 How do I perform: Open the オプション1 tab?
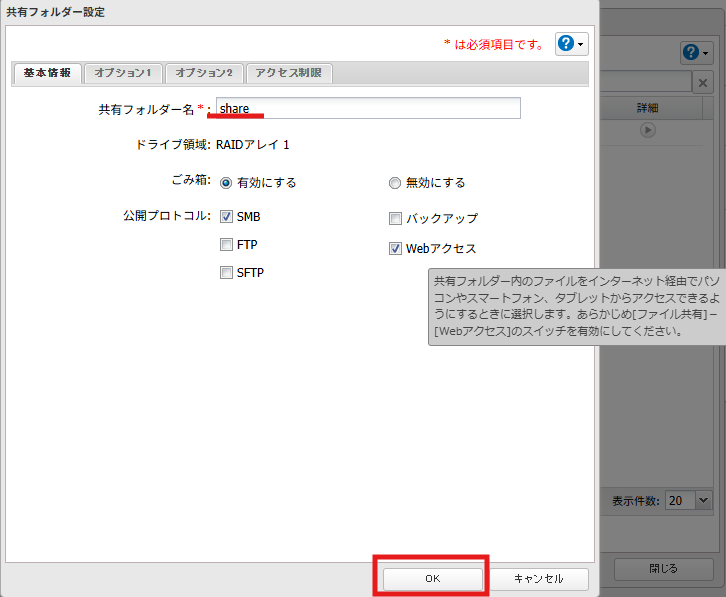[x=123, y=73]
